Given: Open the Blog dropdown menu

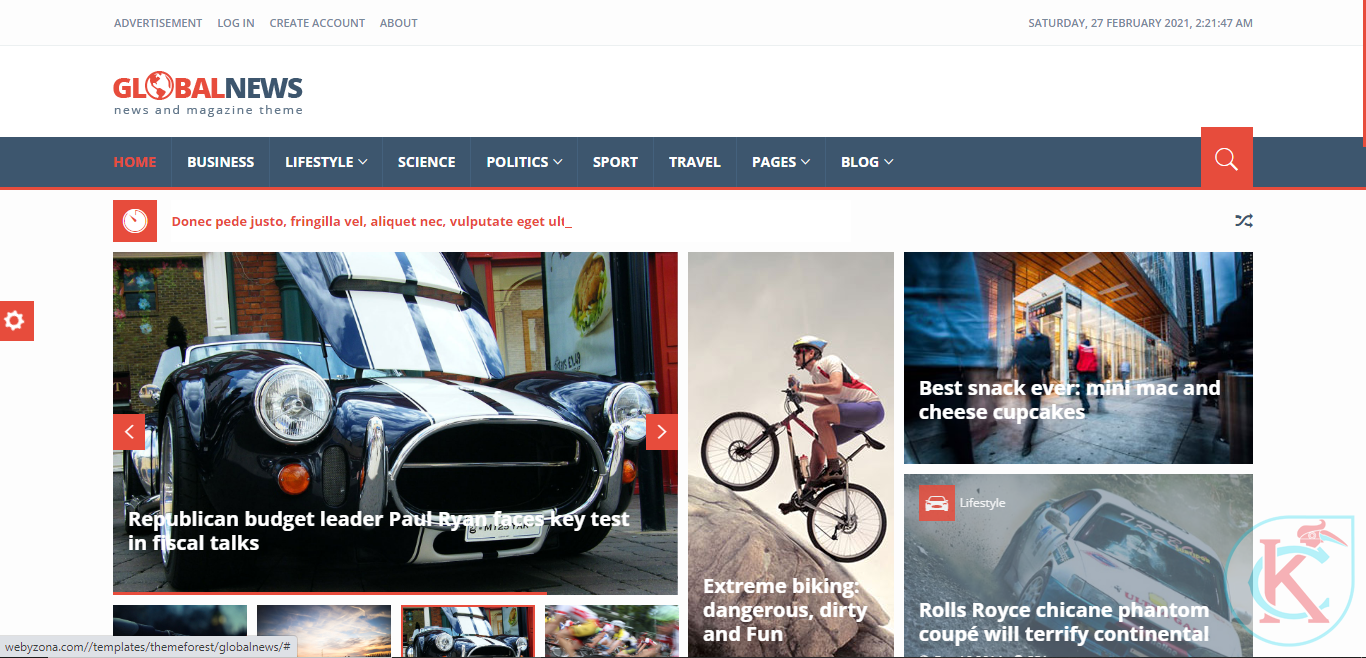Looking at the screenshot, I should pos(867,162).
